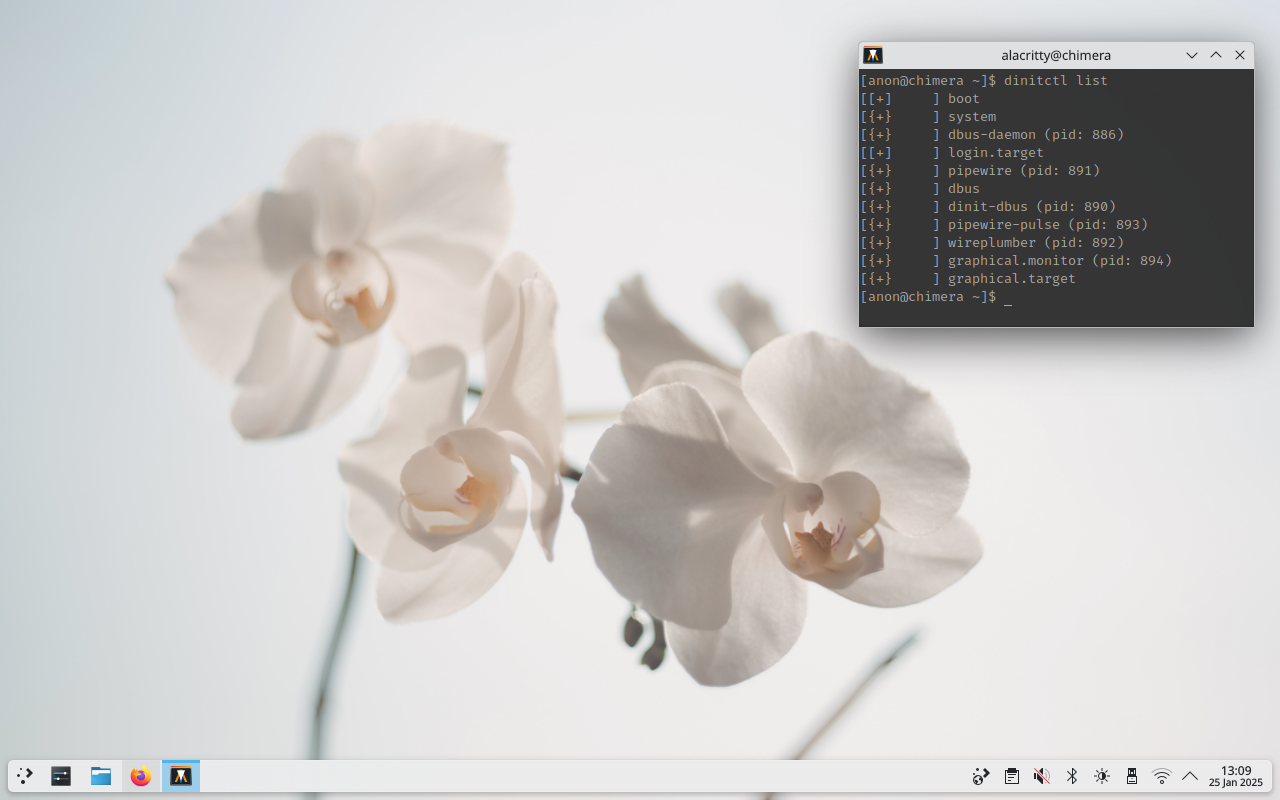
Task: Open the brightness and color tray icon
Action: pyautogui.click(x=1102, y=776)
